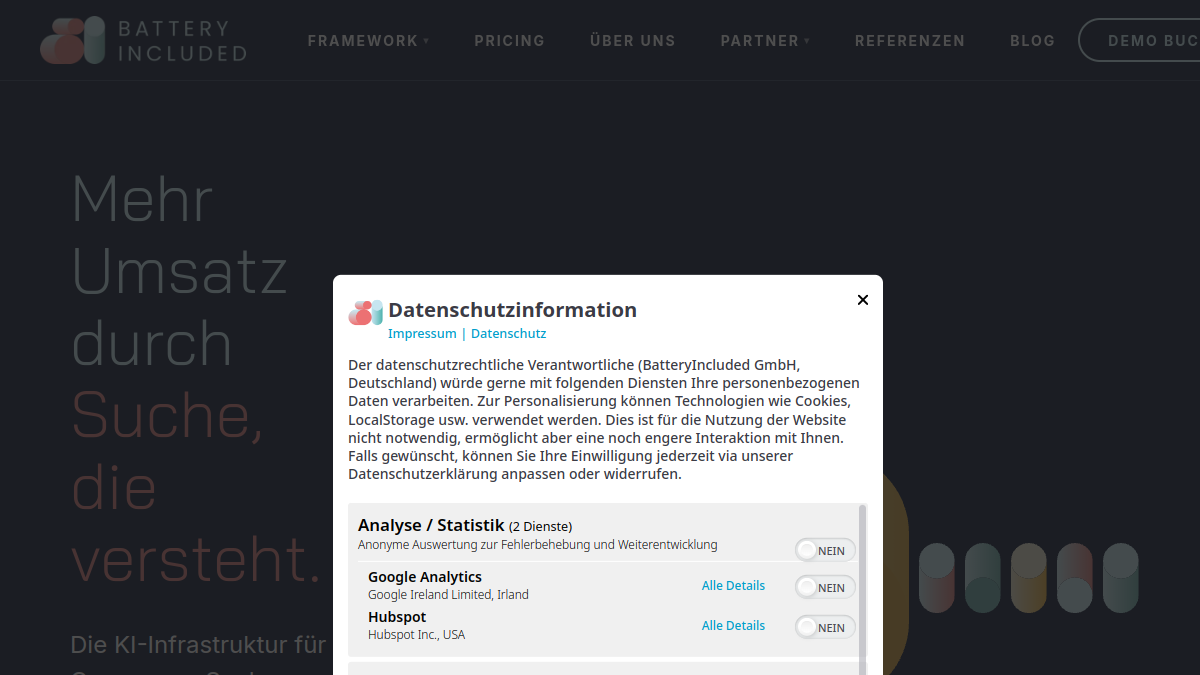Click 'Hubspot Inc., USA' text
The image size is (1200, 675).
coord(416,635)
